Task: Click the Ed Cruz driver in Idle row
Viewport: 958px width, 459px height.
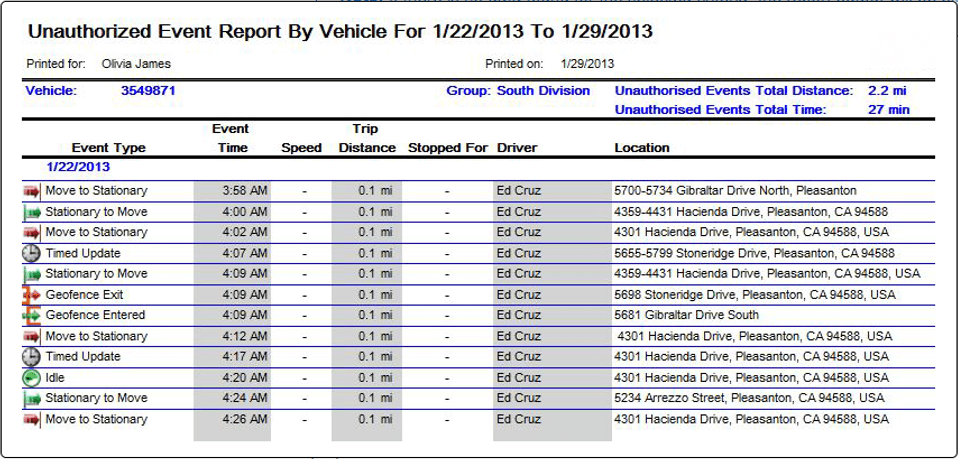Action: [519, 378]
